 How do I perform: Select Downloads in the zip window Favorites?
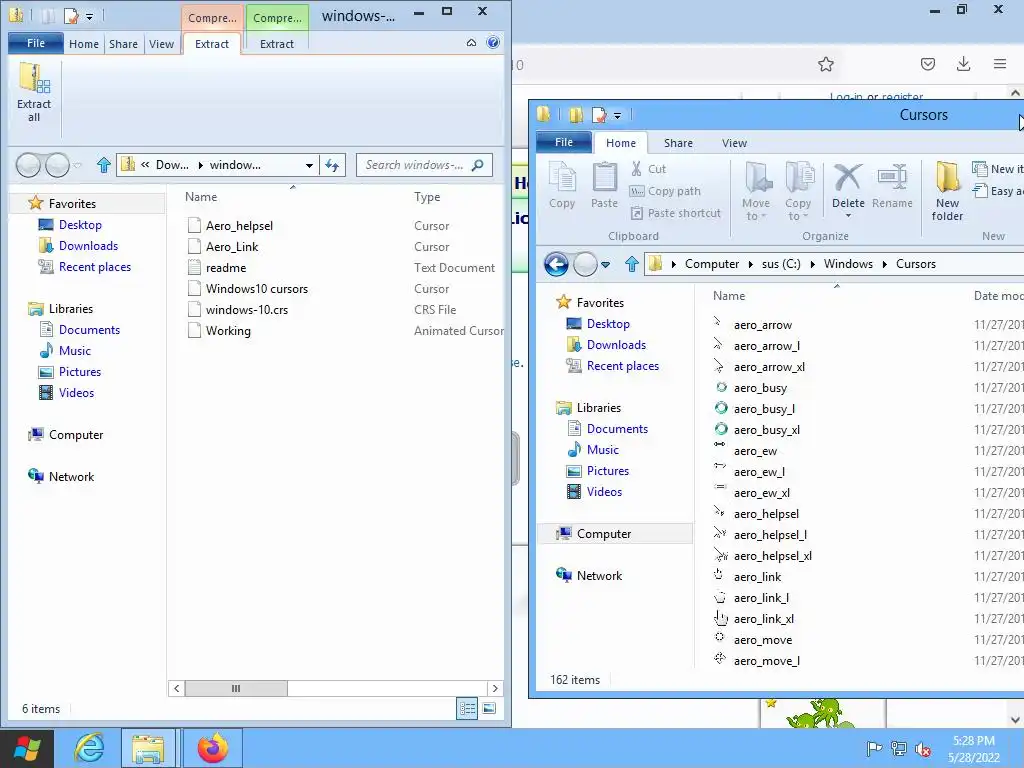point(88,246)
